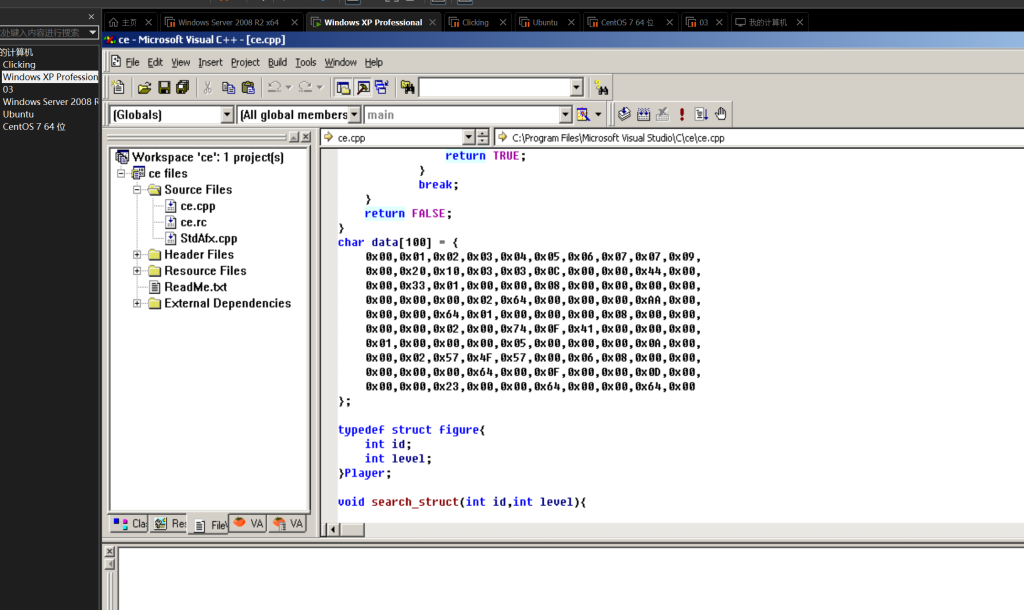
Task: Click the horizontal scrollbar left arrow in editor
Action: pyautogui.click(x=331, y=529)
